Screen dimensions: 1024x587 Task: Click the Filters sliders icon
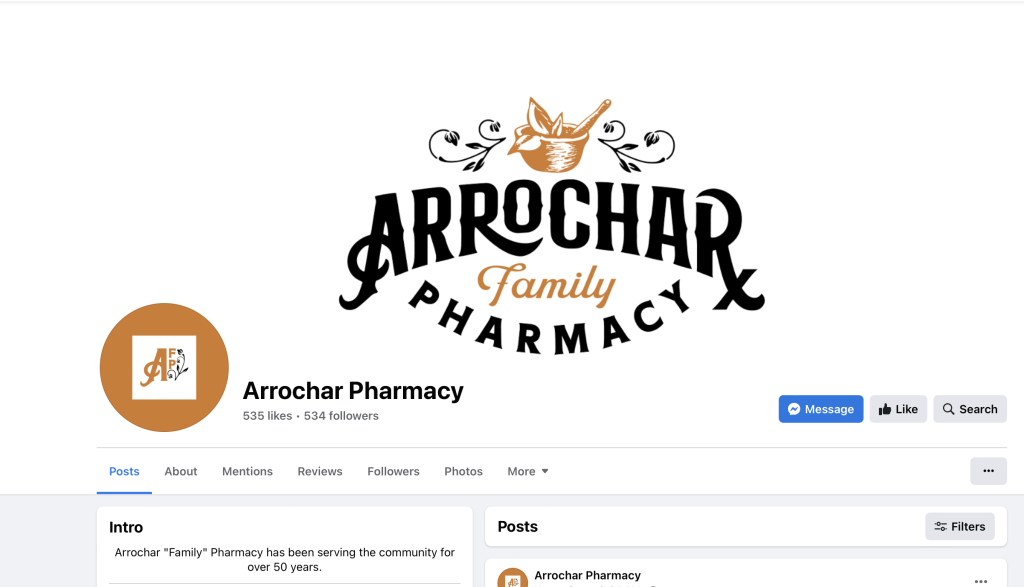click(x=940, y=526)
